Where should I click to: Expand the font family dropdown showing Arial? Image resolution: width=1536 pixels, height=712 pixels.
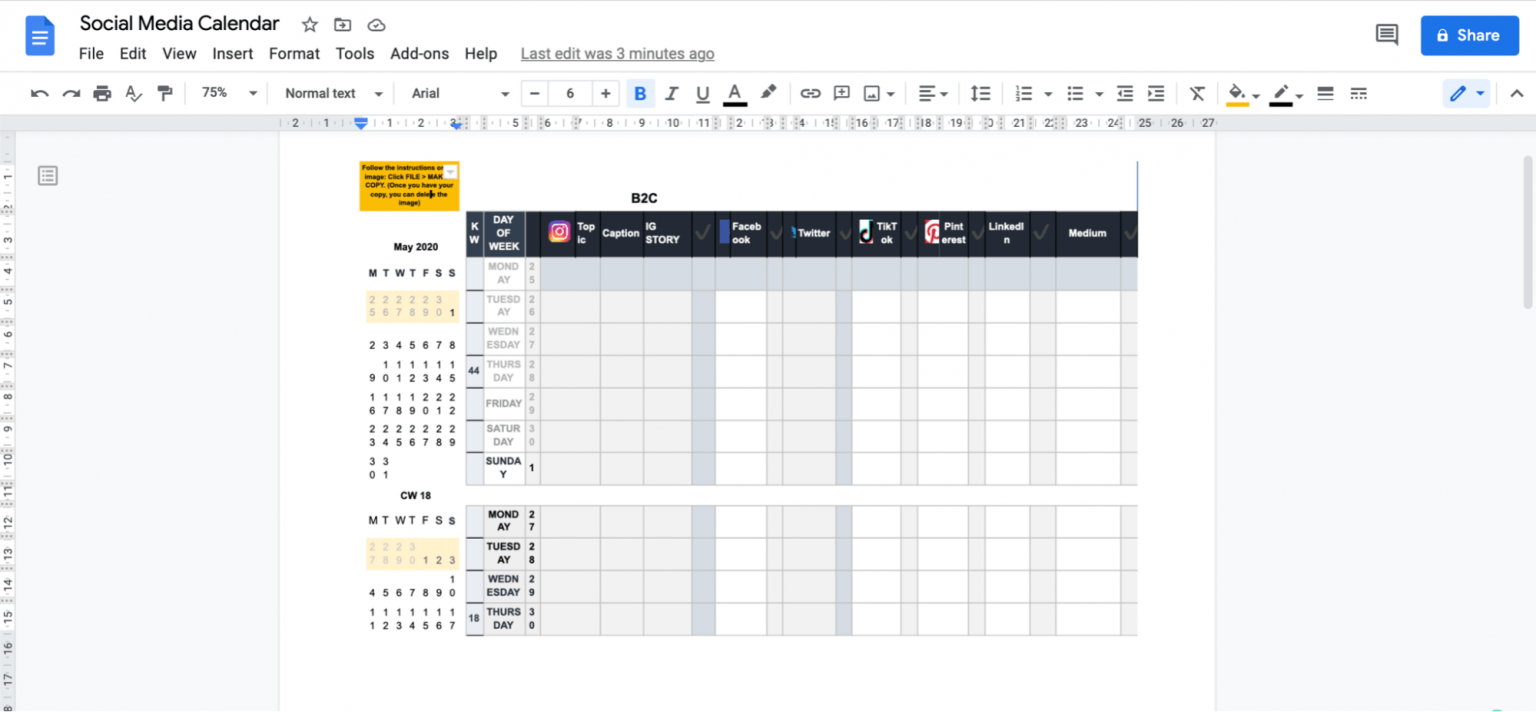457,93
